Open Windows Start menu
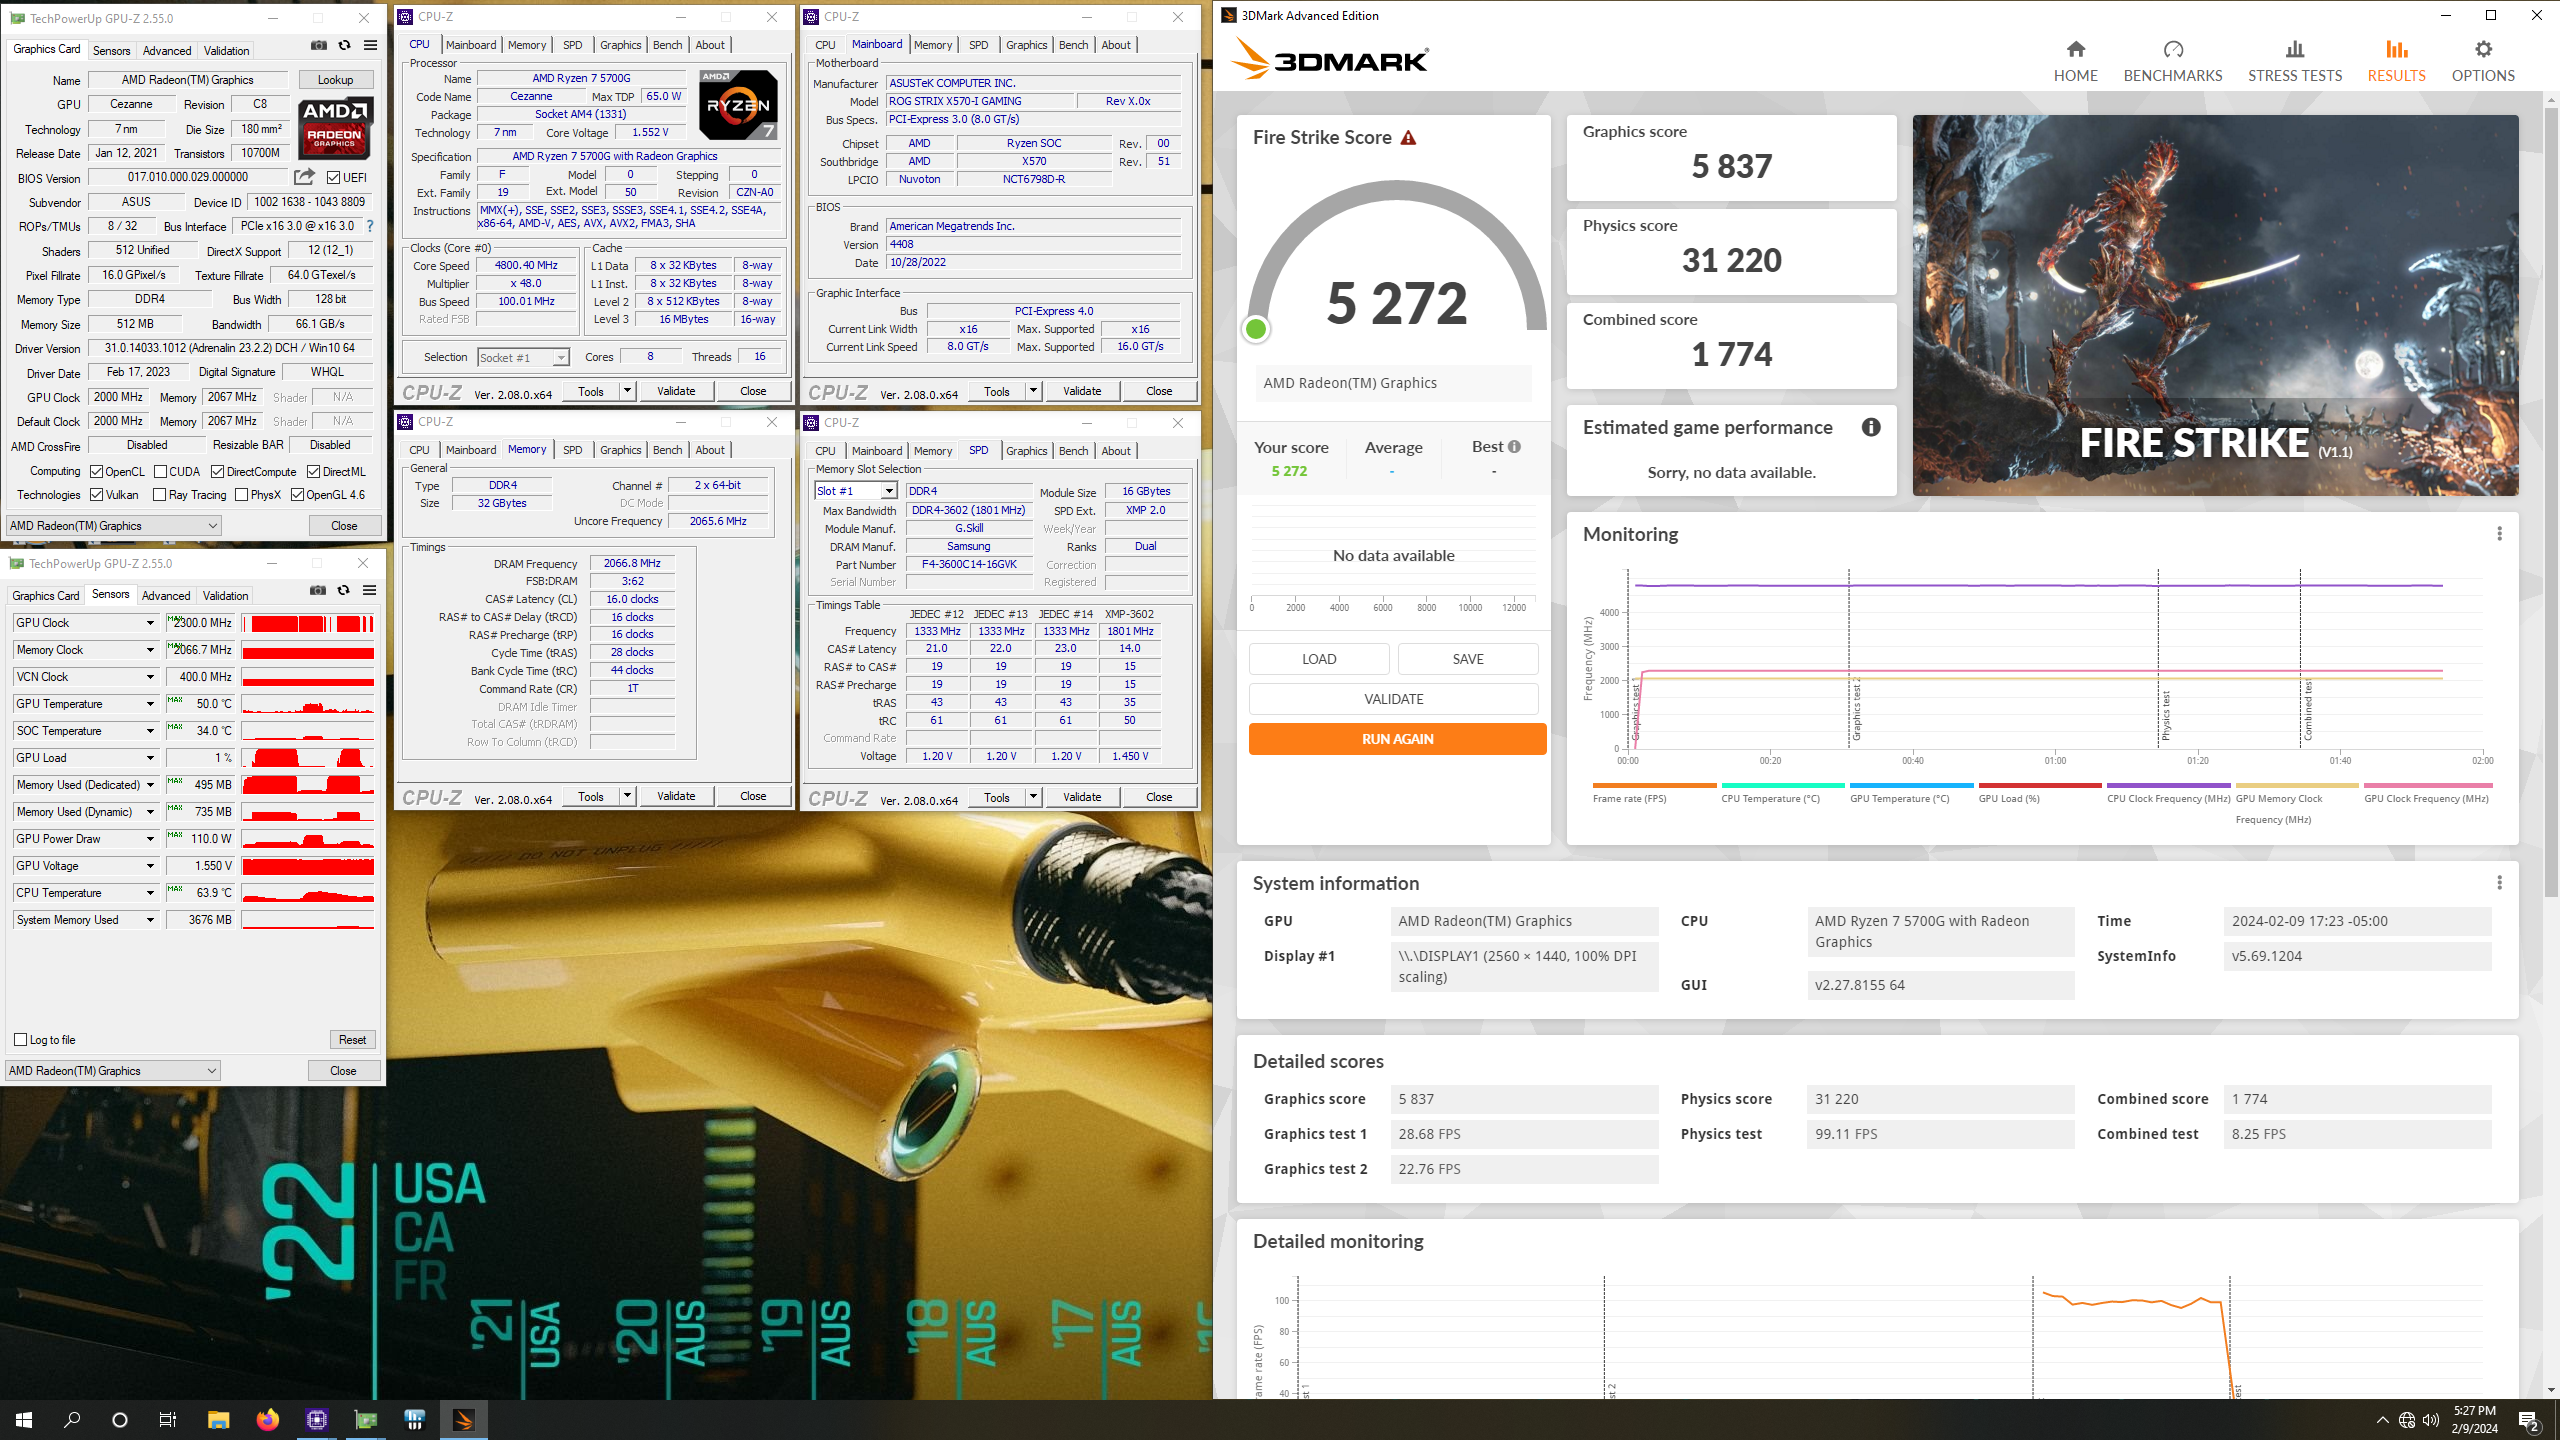Screen dimensions: 2560x1440 tap(24, 1420)
